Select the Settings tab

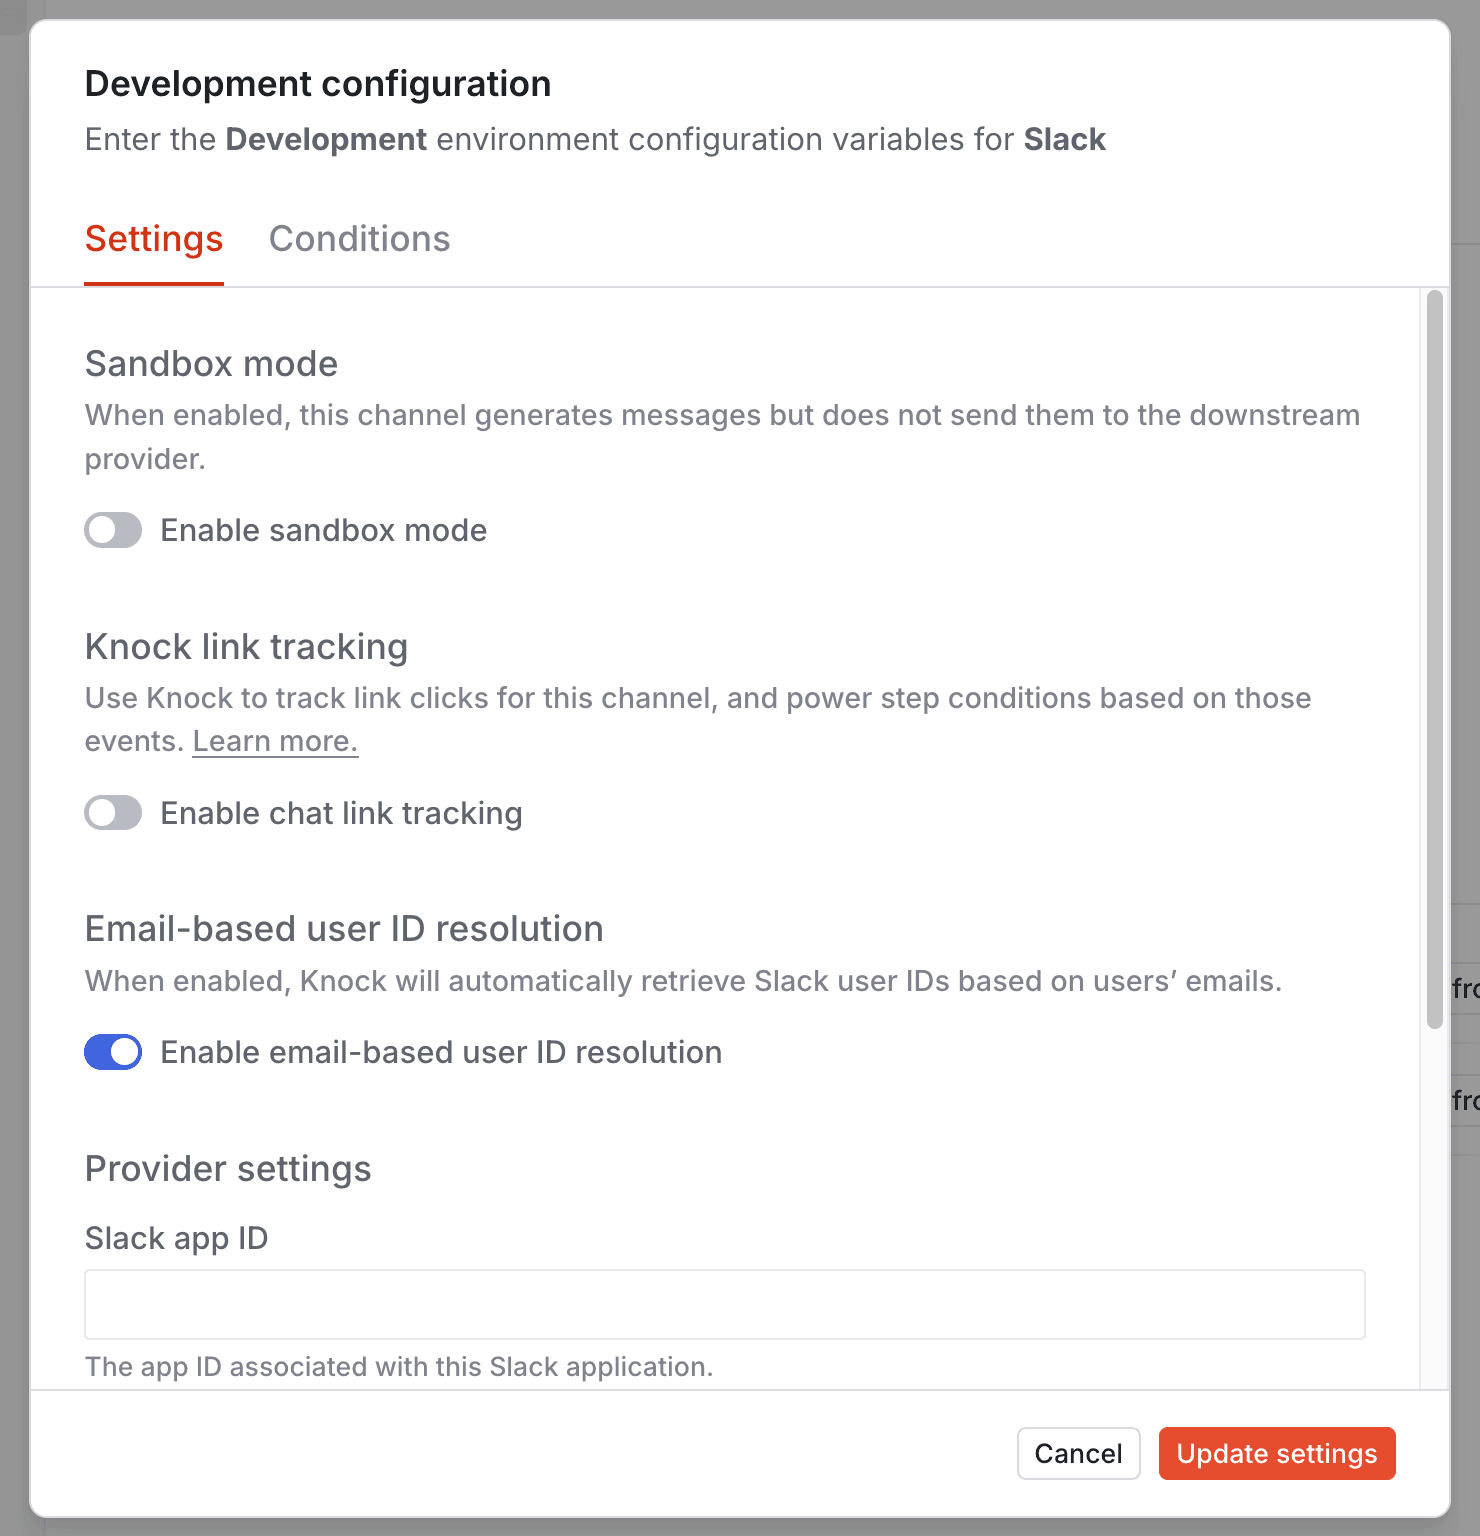point(153,239)
